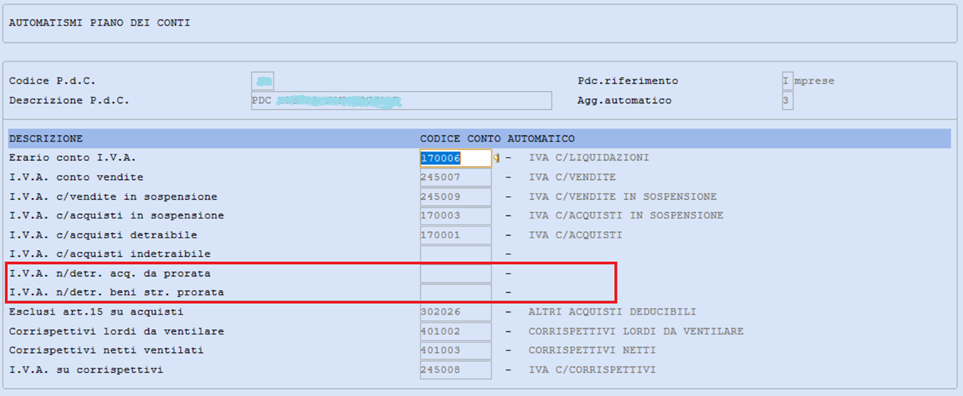Click the I.V.A. su corrispettivi field 245008

(456, 370)
